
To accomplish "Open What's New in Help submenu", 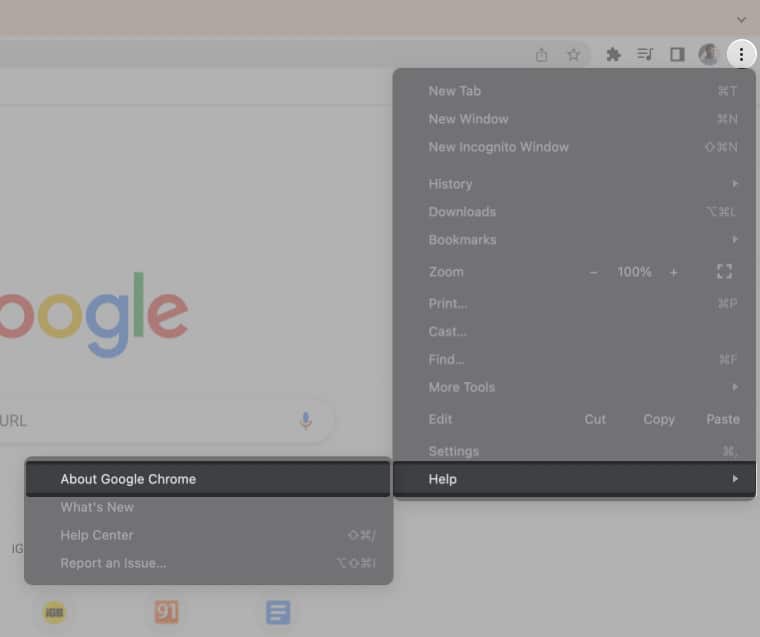I will pyautogui.click(x=208, y=507).
